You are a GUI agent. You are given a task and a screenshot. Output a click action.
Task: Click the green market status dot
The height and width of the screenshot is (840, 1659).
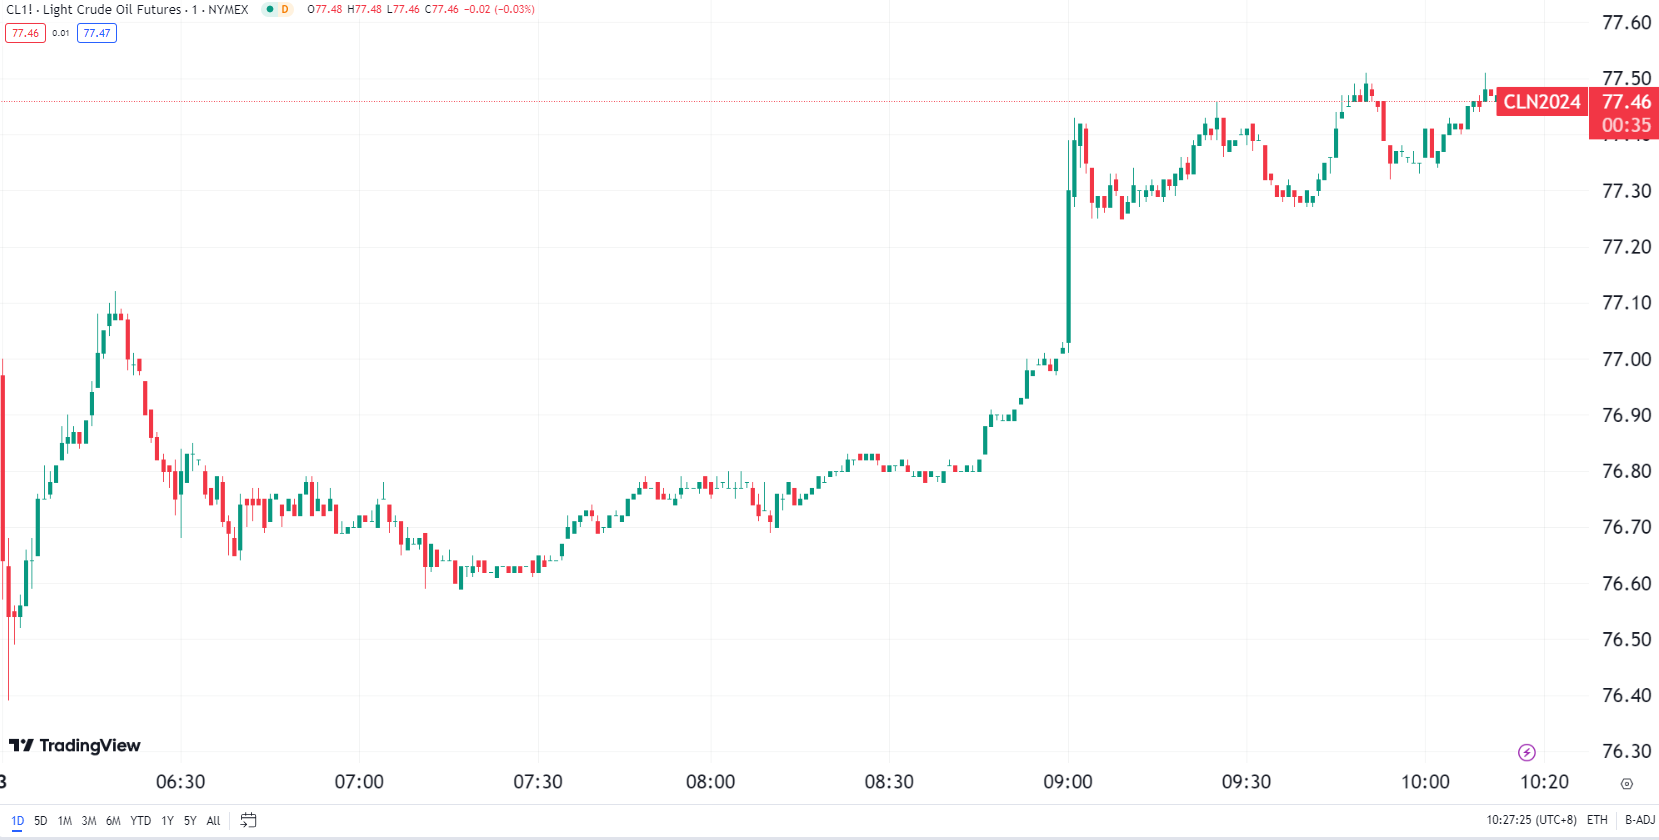tap(270, 9)
